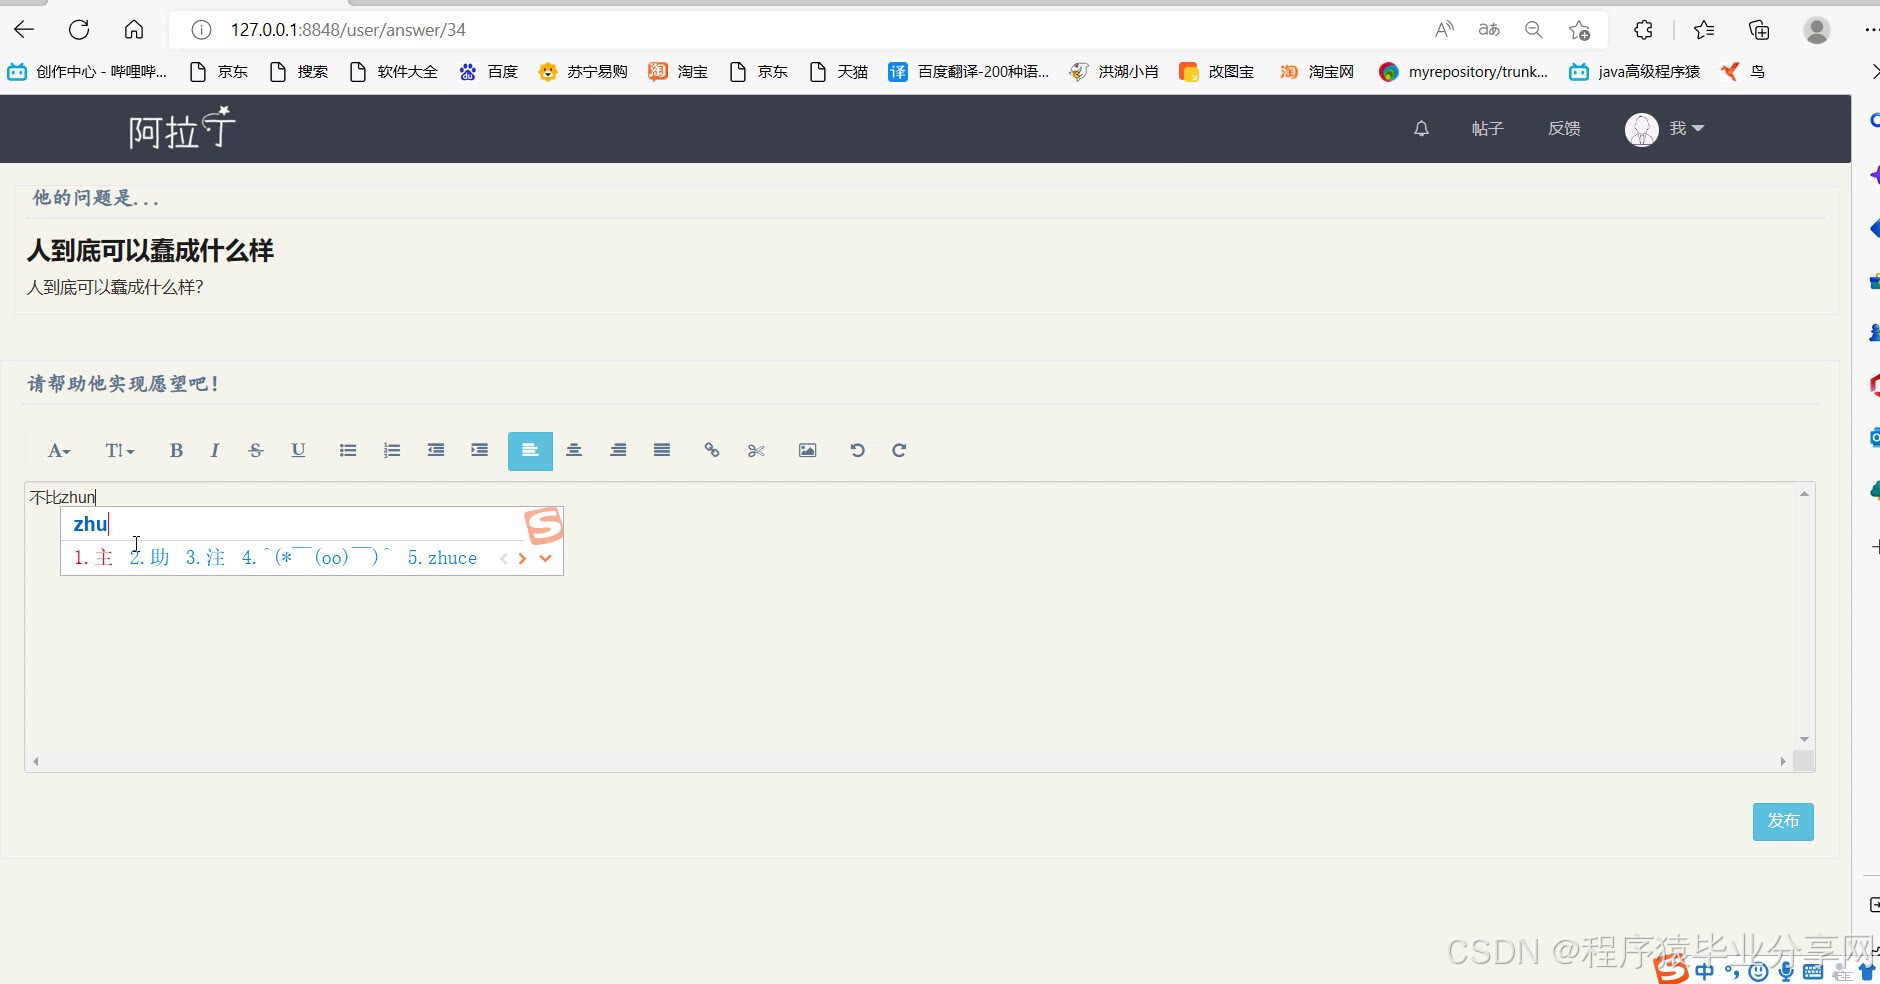1880x984 pixels.
Task: Refresh the browser page
Action: tap(79, 30)
